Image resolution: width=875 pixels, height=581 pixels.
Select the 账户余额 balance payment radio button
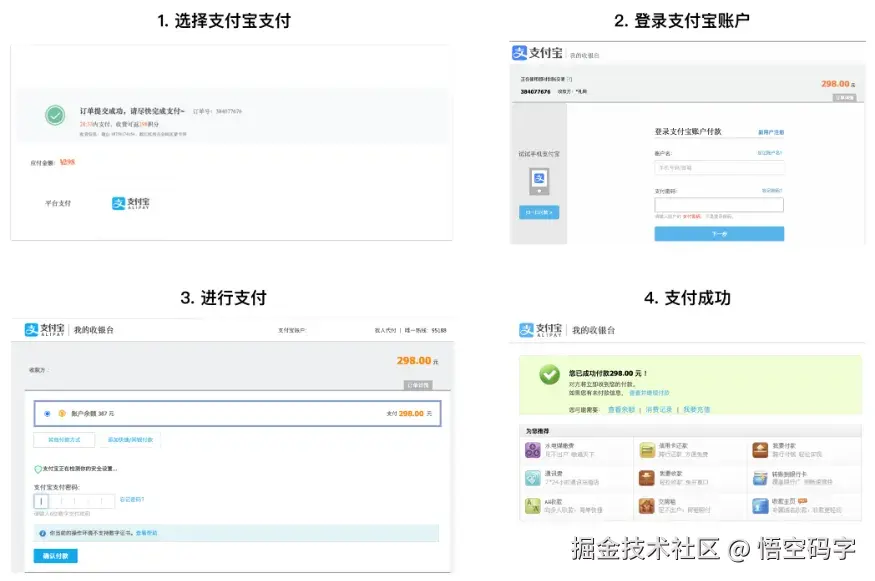pos(47,412)
